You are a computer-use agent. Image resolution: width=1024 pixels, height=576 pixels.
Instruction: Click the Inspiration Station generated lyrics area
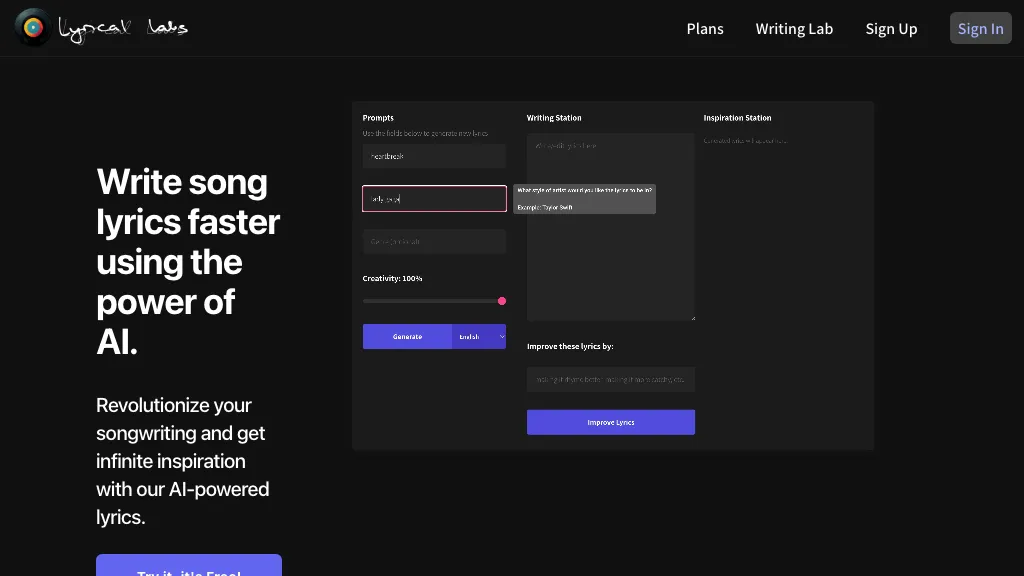coord(786,250)
